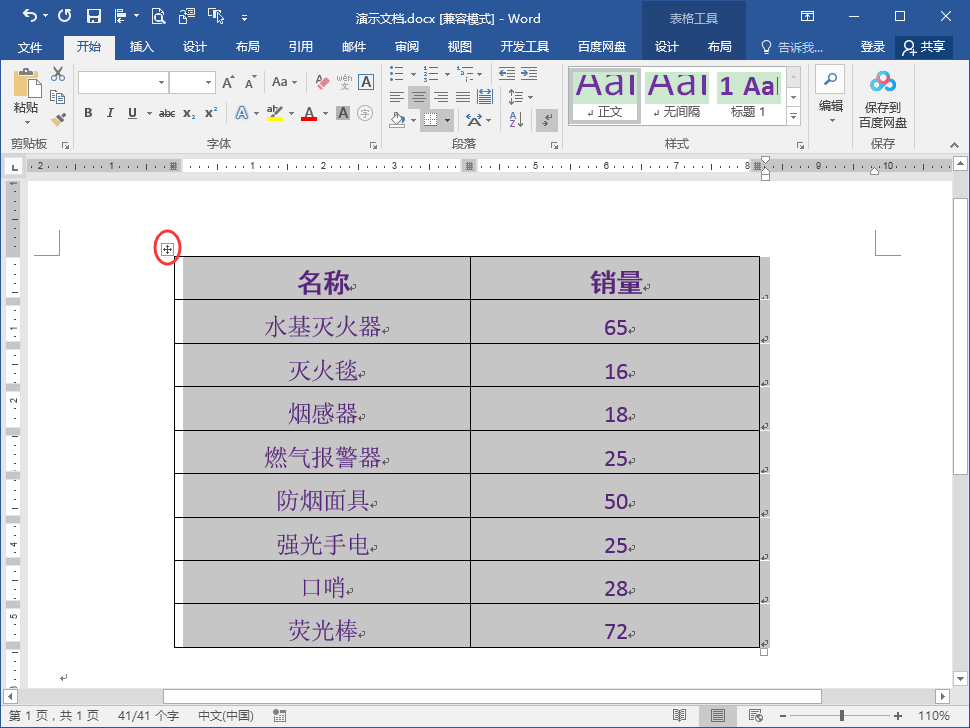
Task: Switch to Web Layout view icon
Action: click(755, 716)
